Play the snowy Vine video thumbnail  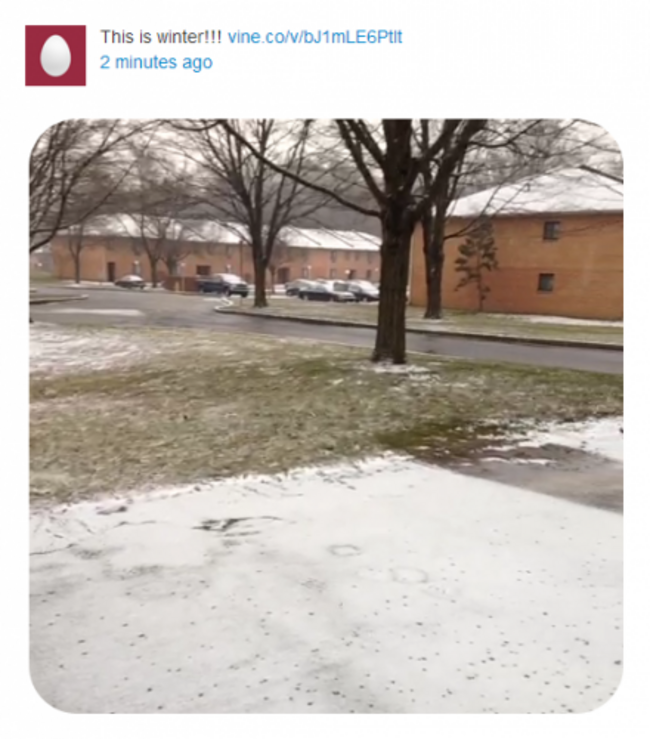(326, 416)
